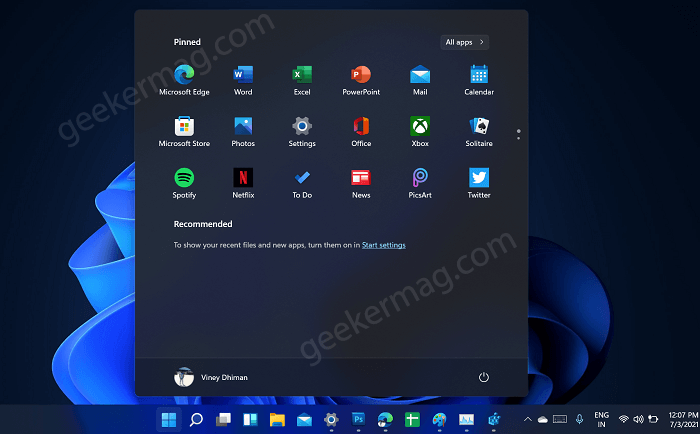
Task: Click the Start button on the taskbar
Action: click(x=169, y=420)
